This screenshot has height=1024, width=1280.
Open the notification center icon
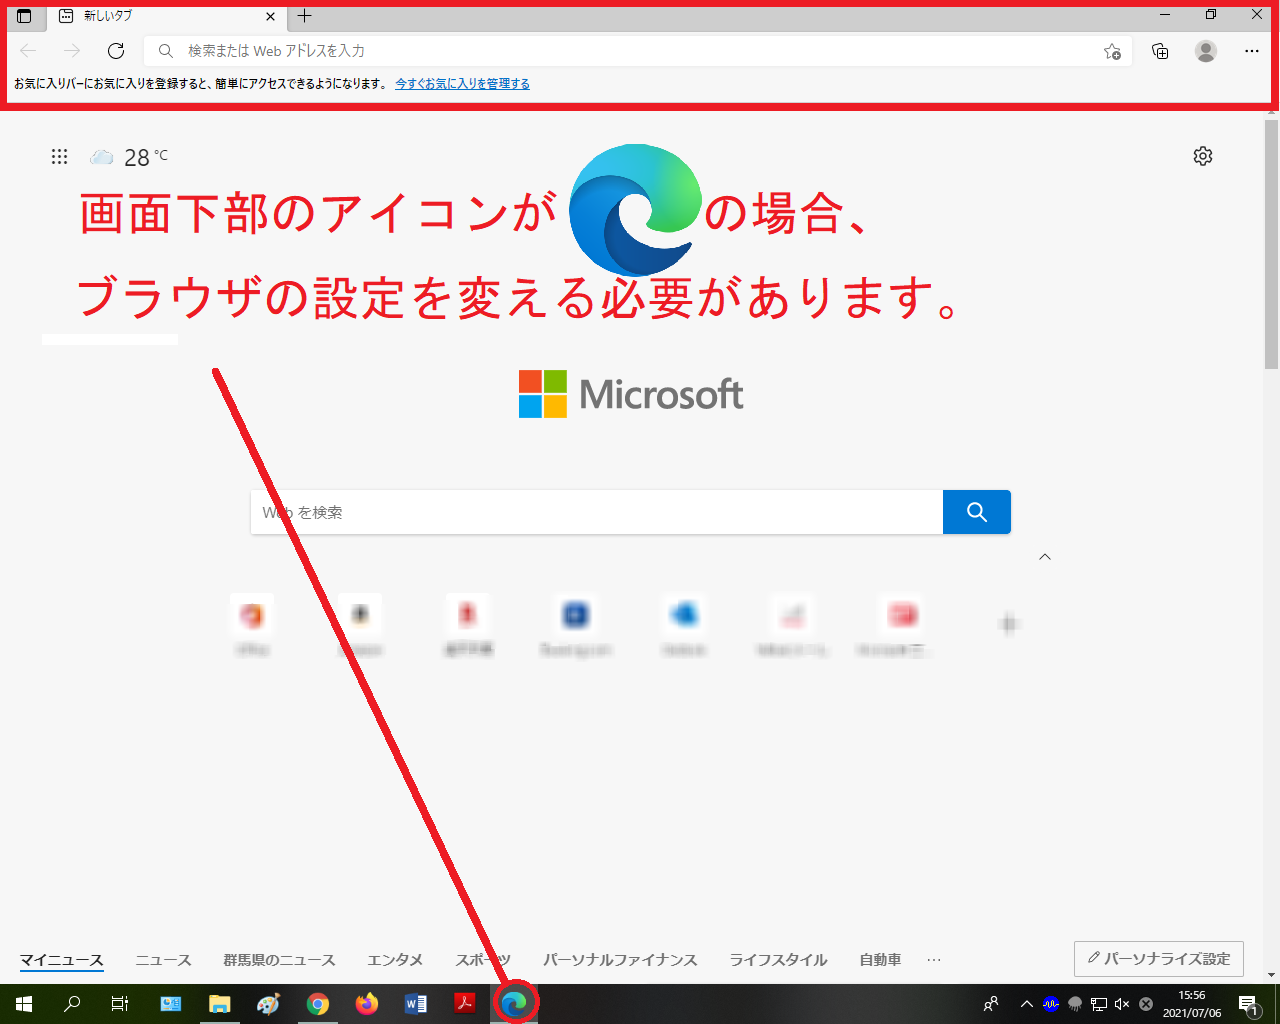[1249, 1004]
